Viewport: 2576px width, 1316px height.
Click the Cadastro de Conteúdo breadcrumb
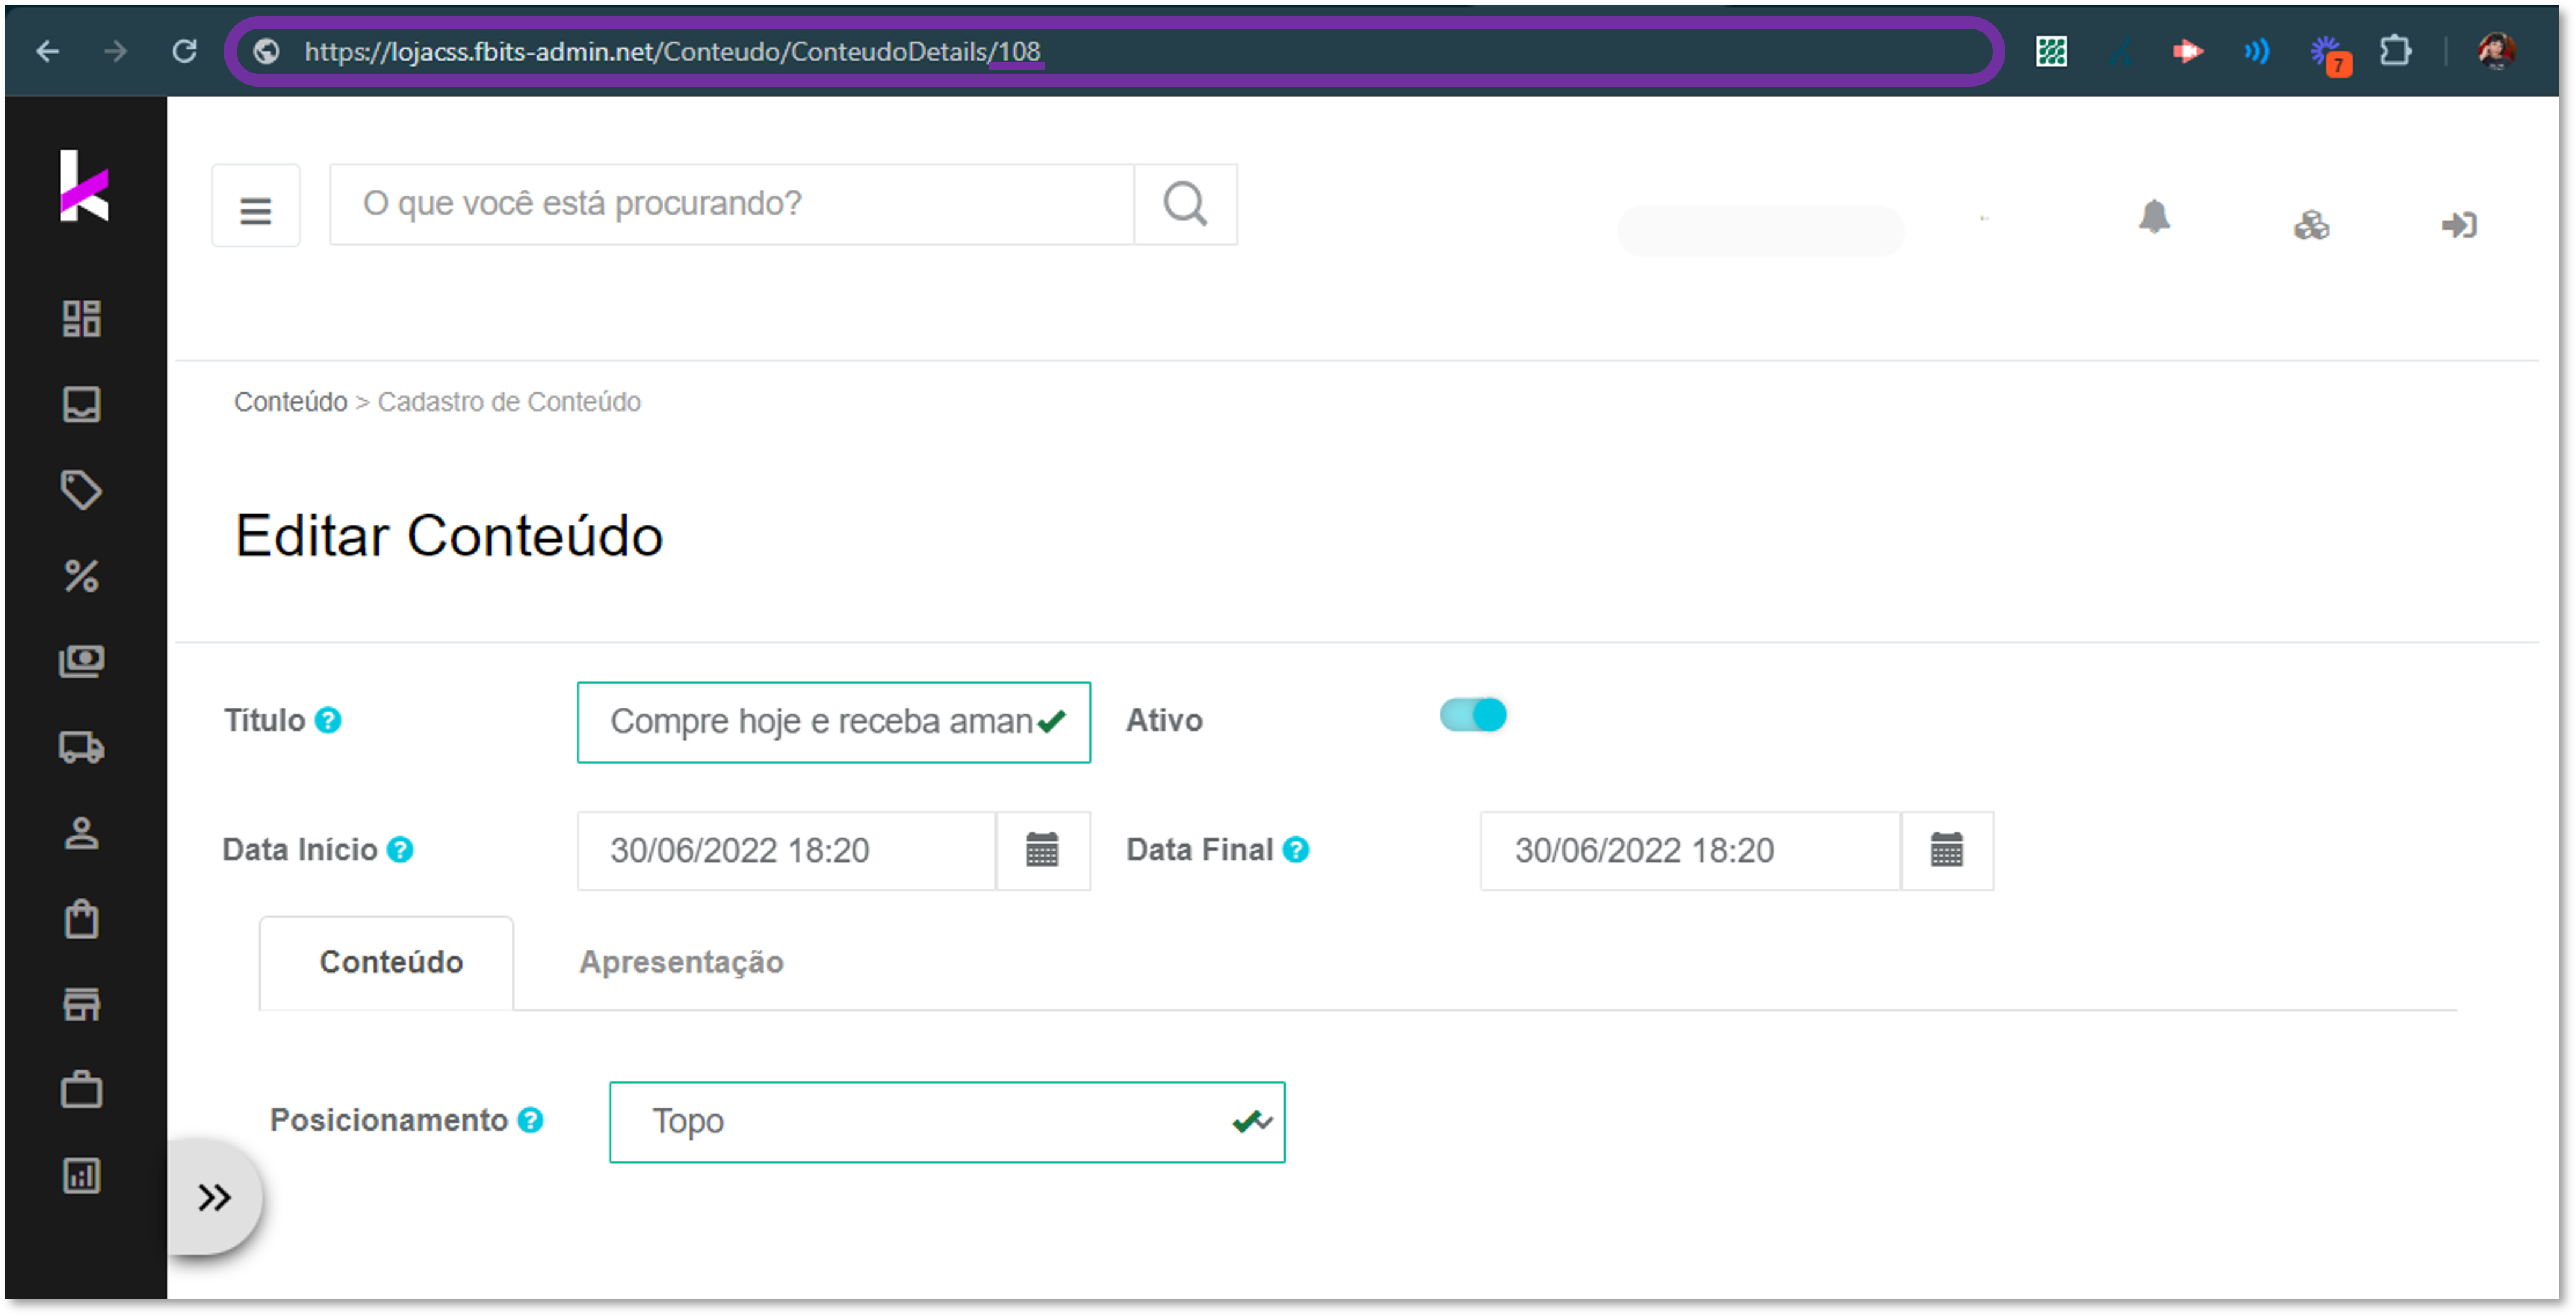[509, 402]
